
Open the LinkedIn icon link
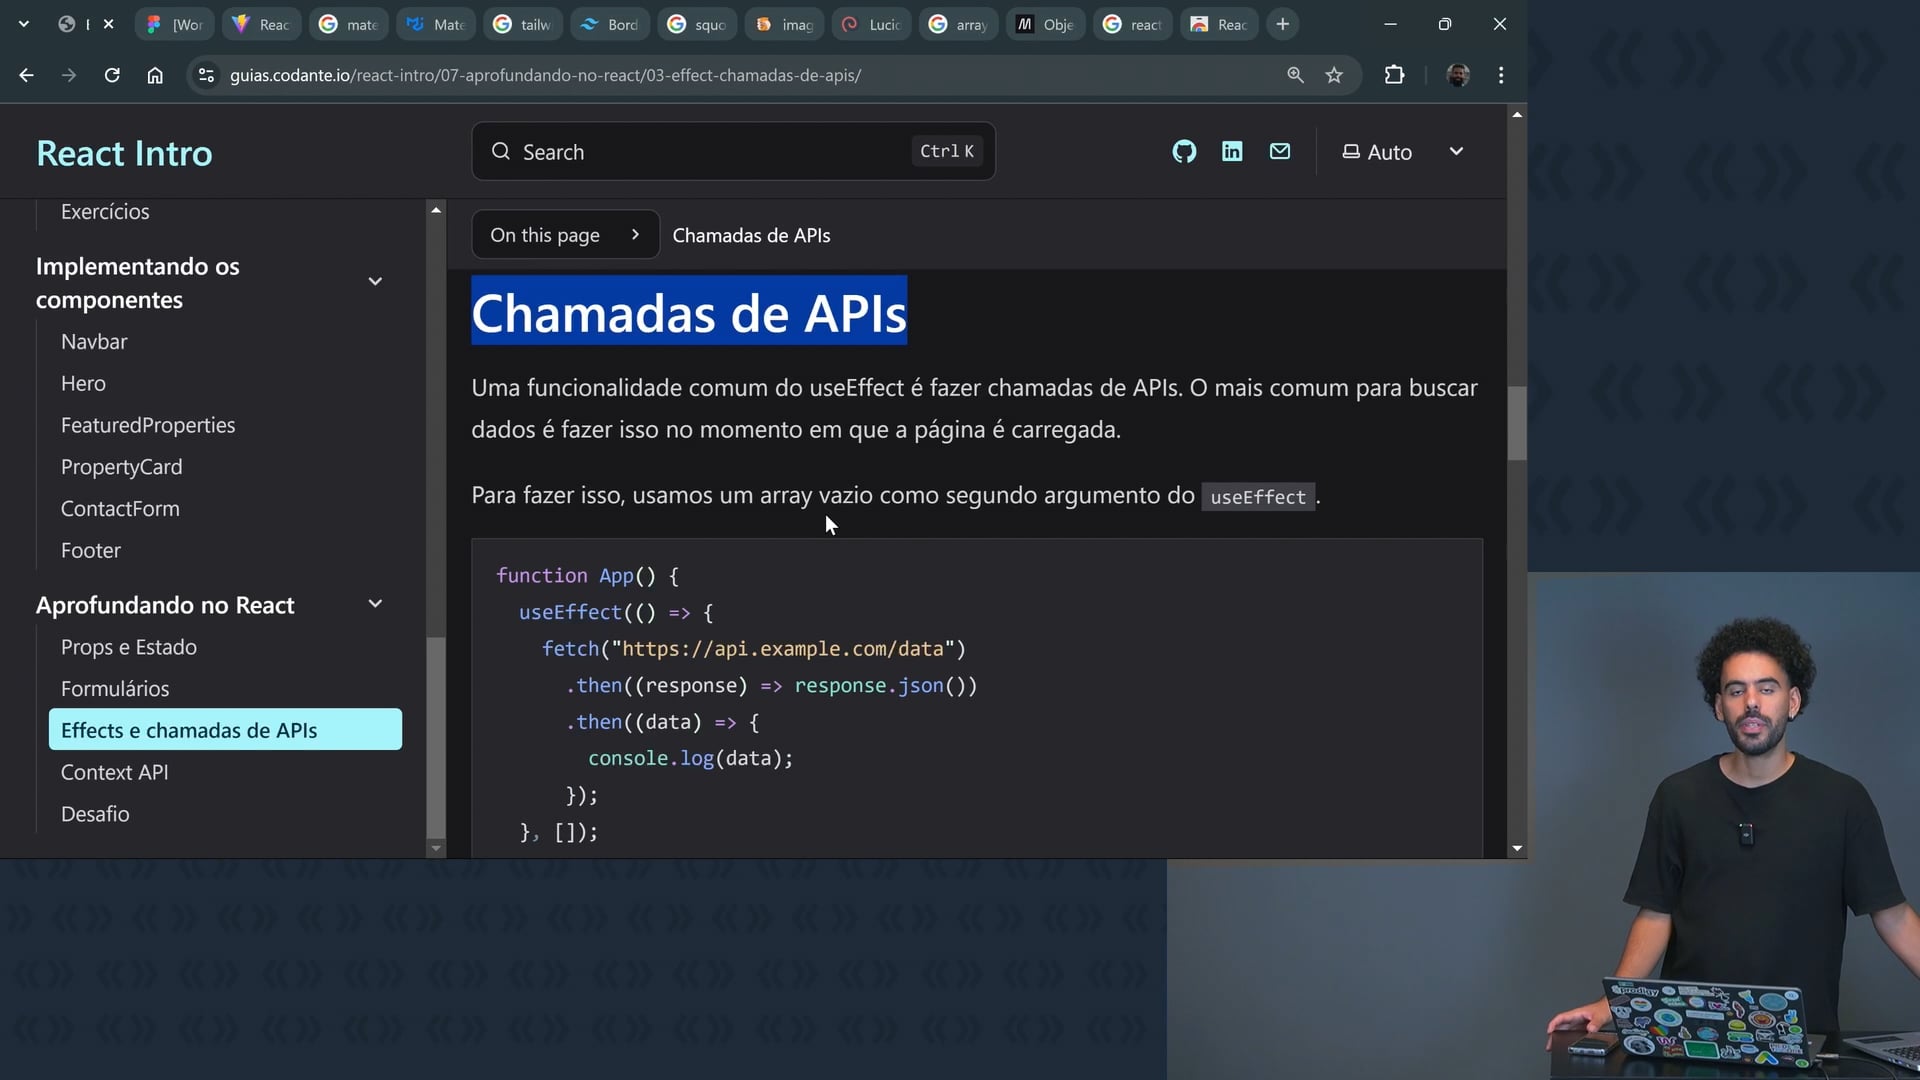[1232, 152]
